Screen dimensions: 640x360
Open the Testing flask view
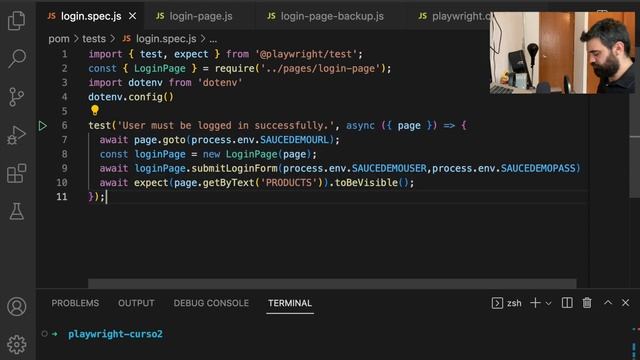point(17,211)
